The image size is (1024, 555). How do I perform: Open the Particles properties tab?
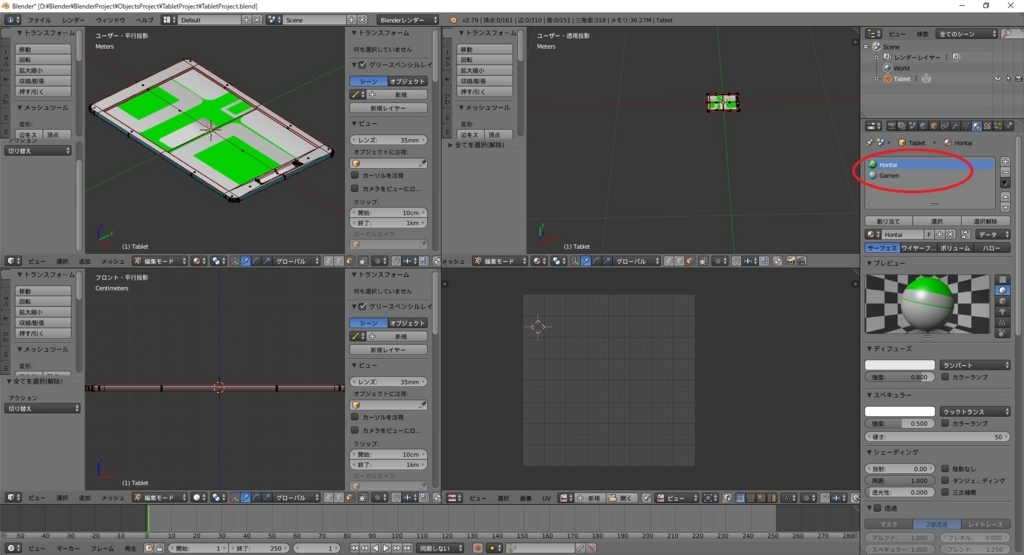pos(997,125)
